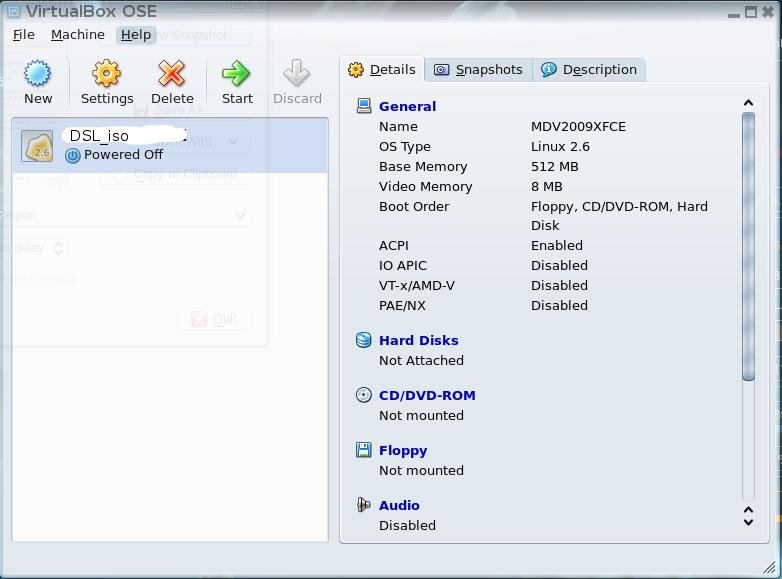This screenshot has height=579, width=782.
Task: Open the File menu
Action: point(23,35)
